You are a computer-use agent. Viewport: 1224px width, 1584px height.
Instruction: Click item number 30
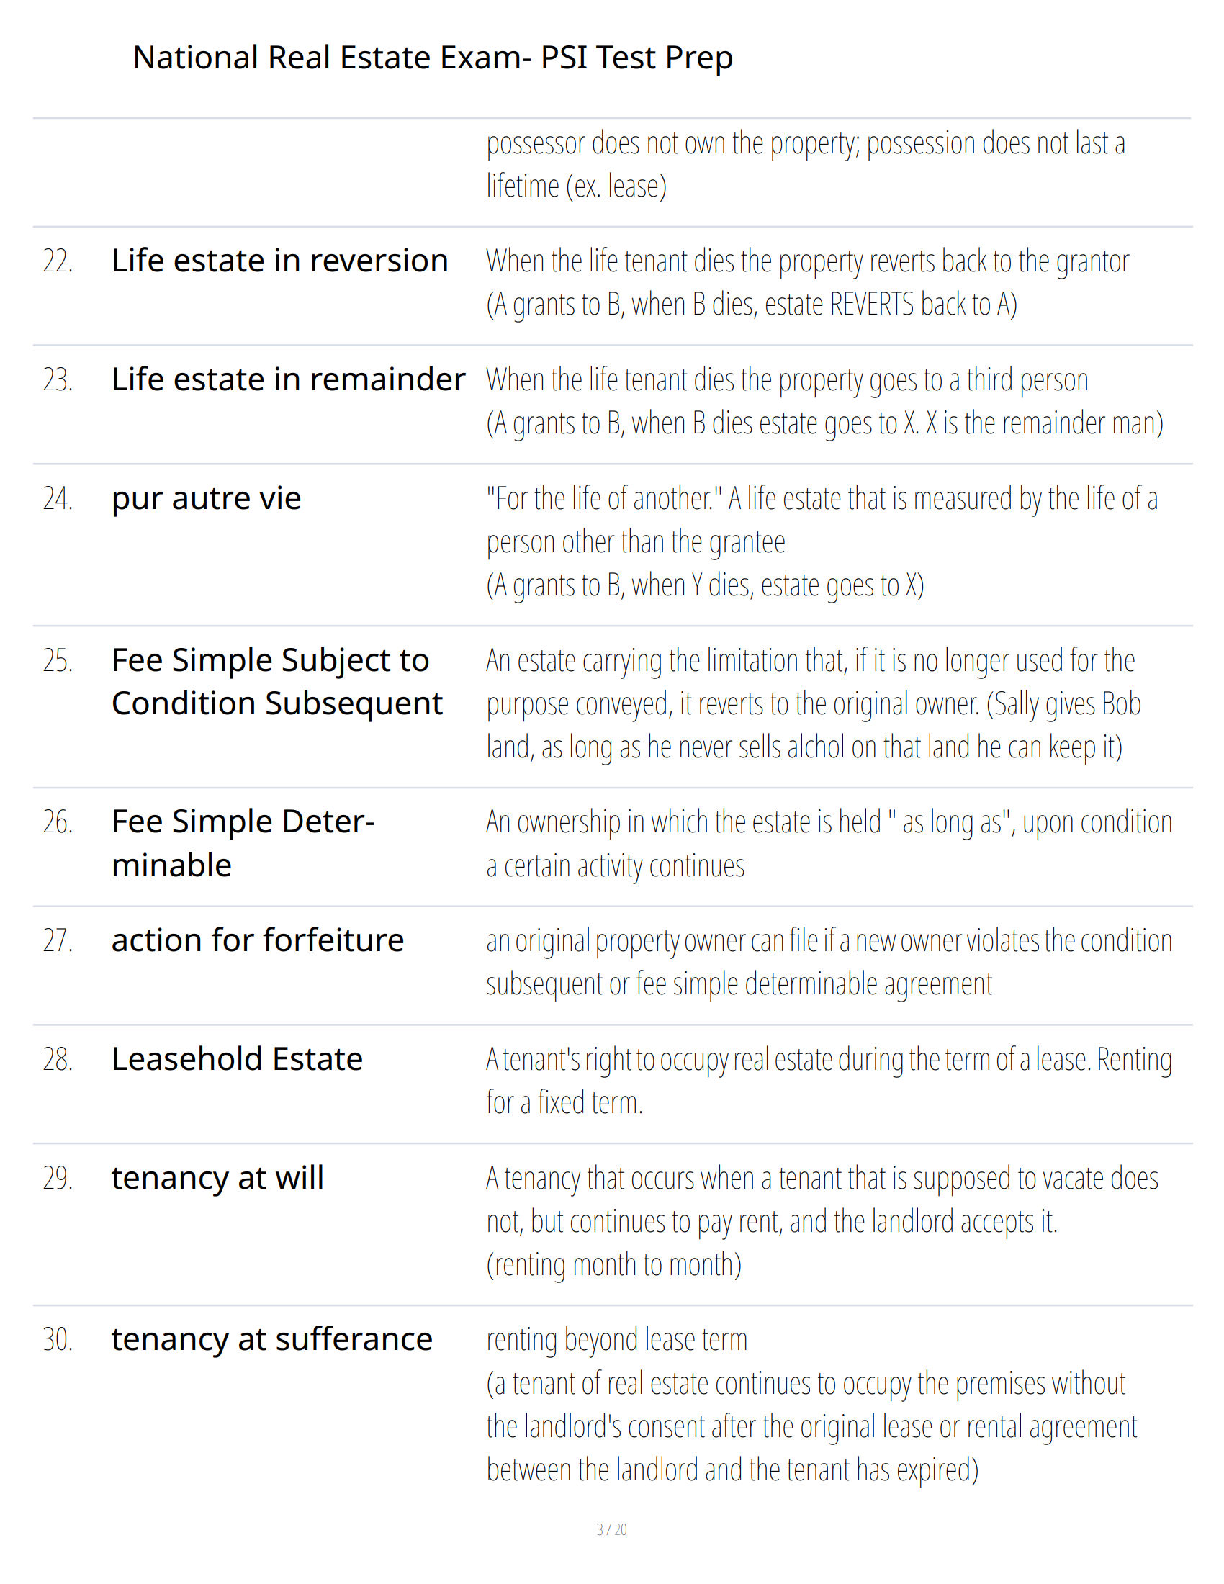58,1340
